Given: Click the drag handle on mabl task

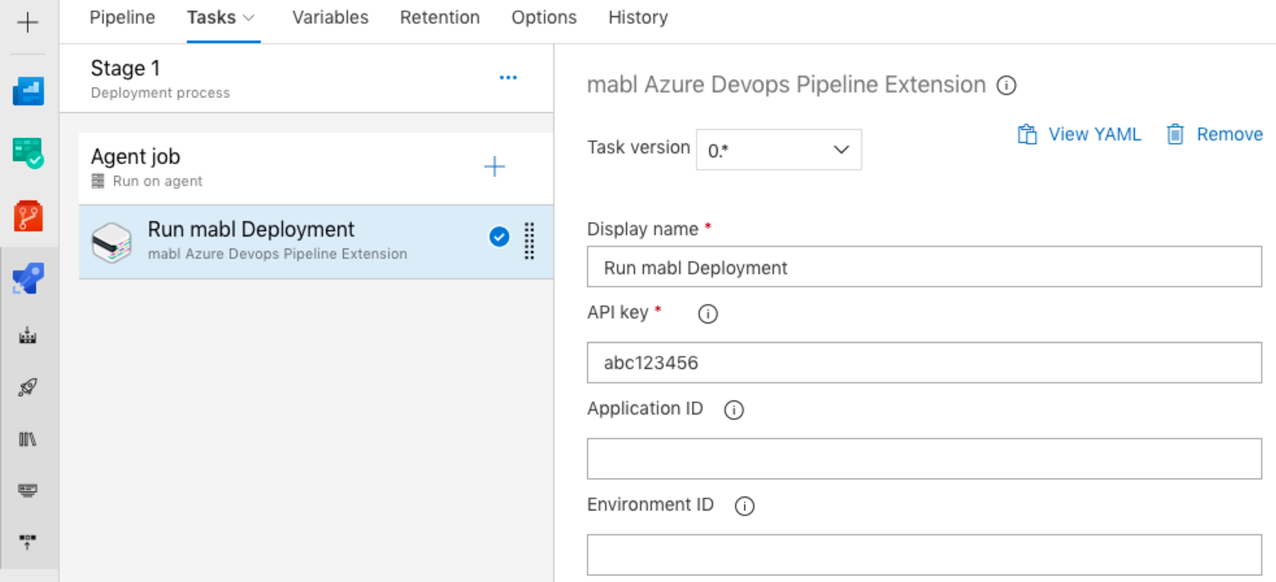Looking at the screenshot, I should point(529,241).
